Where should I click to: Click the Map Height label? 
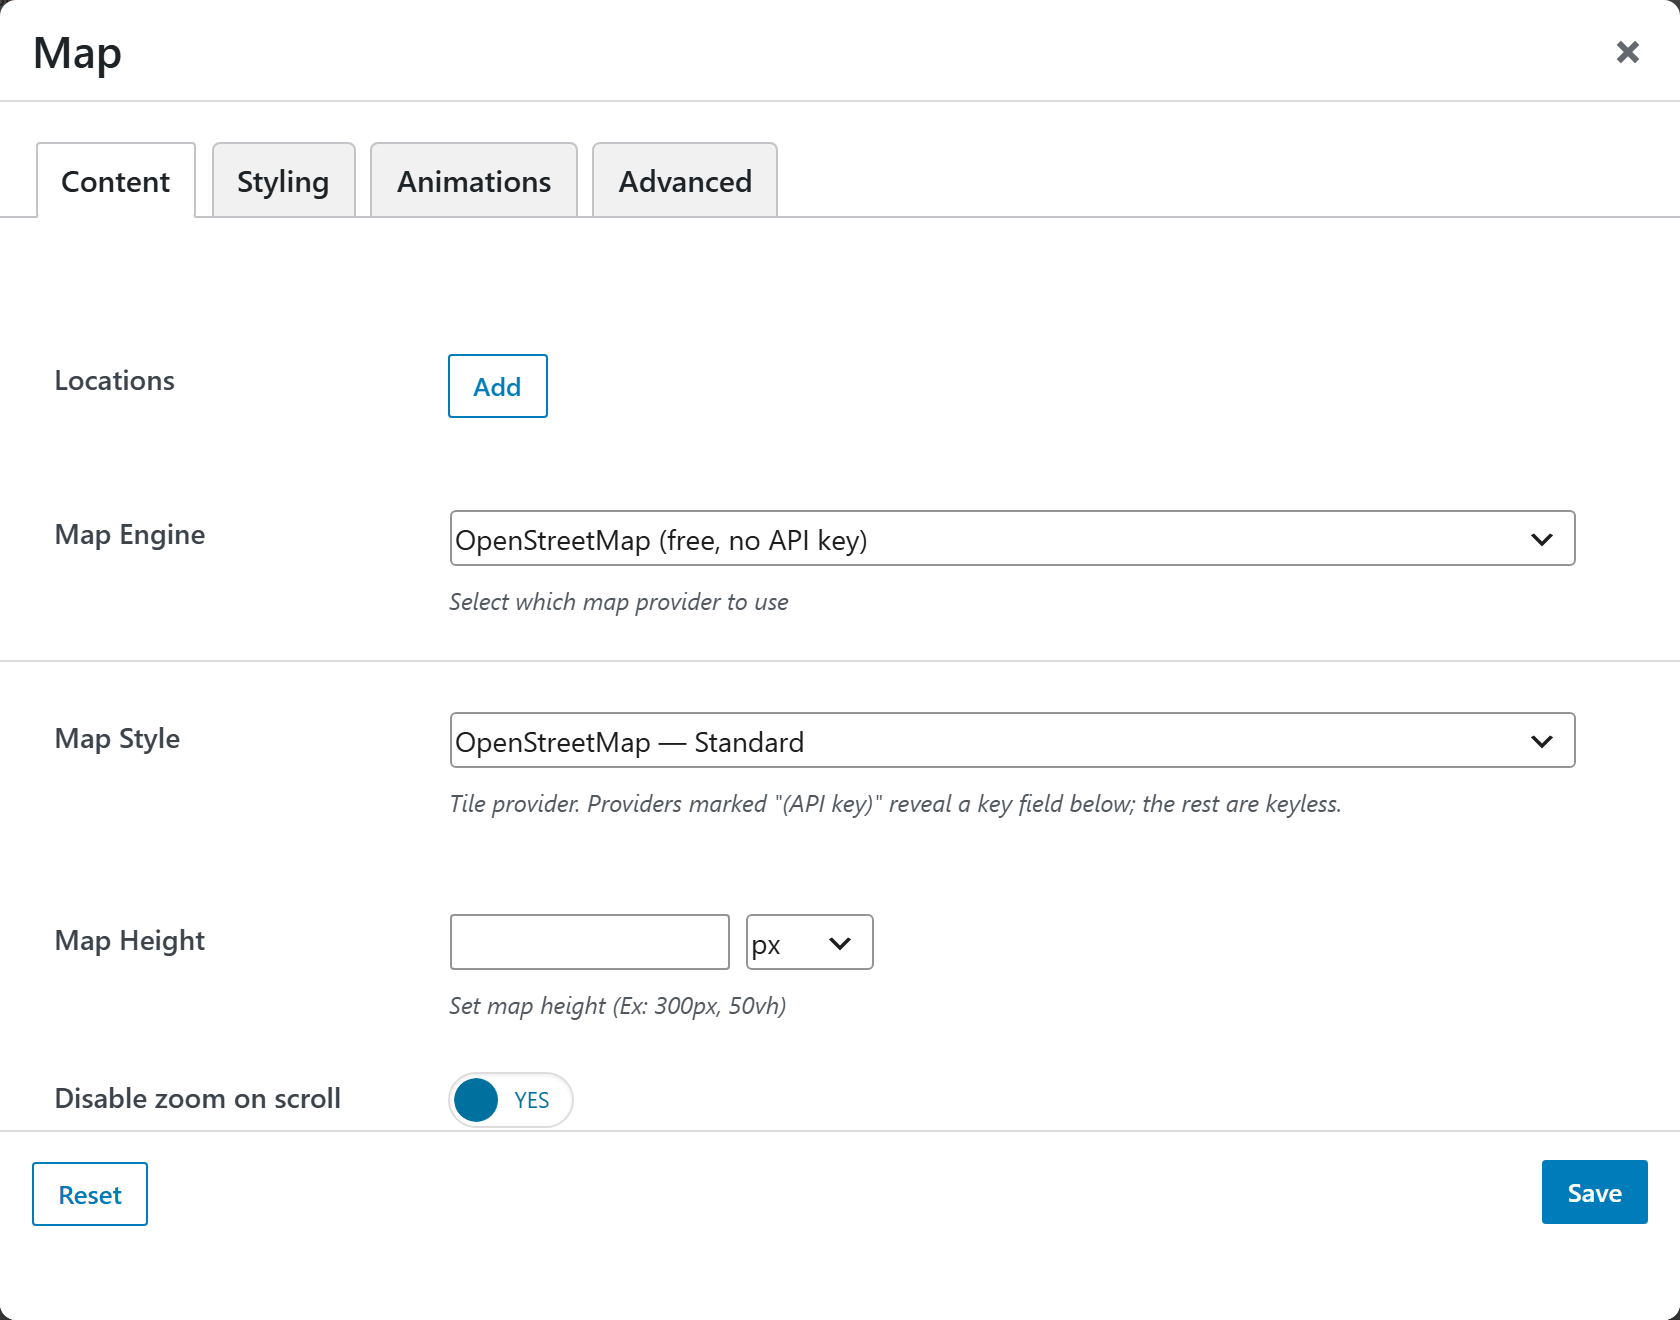(x=130, y=941)
